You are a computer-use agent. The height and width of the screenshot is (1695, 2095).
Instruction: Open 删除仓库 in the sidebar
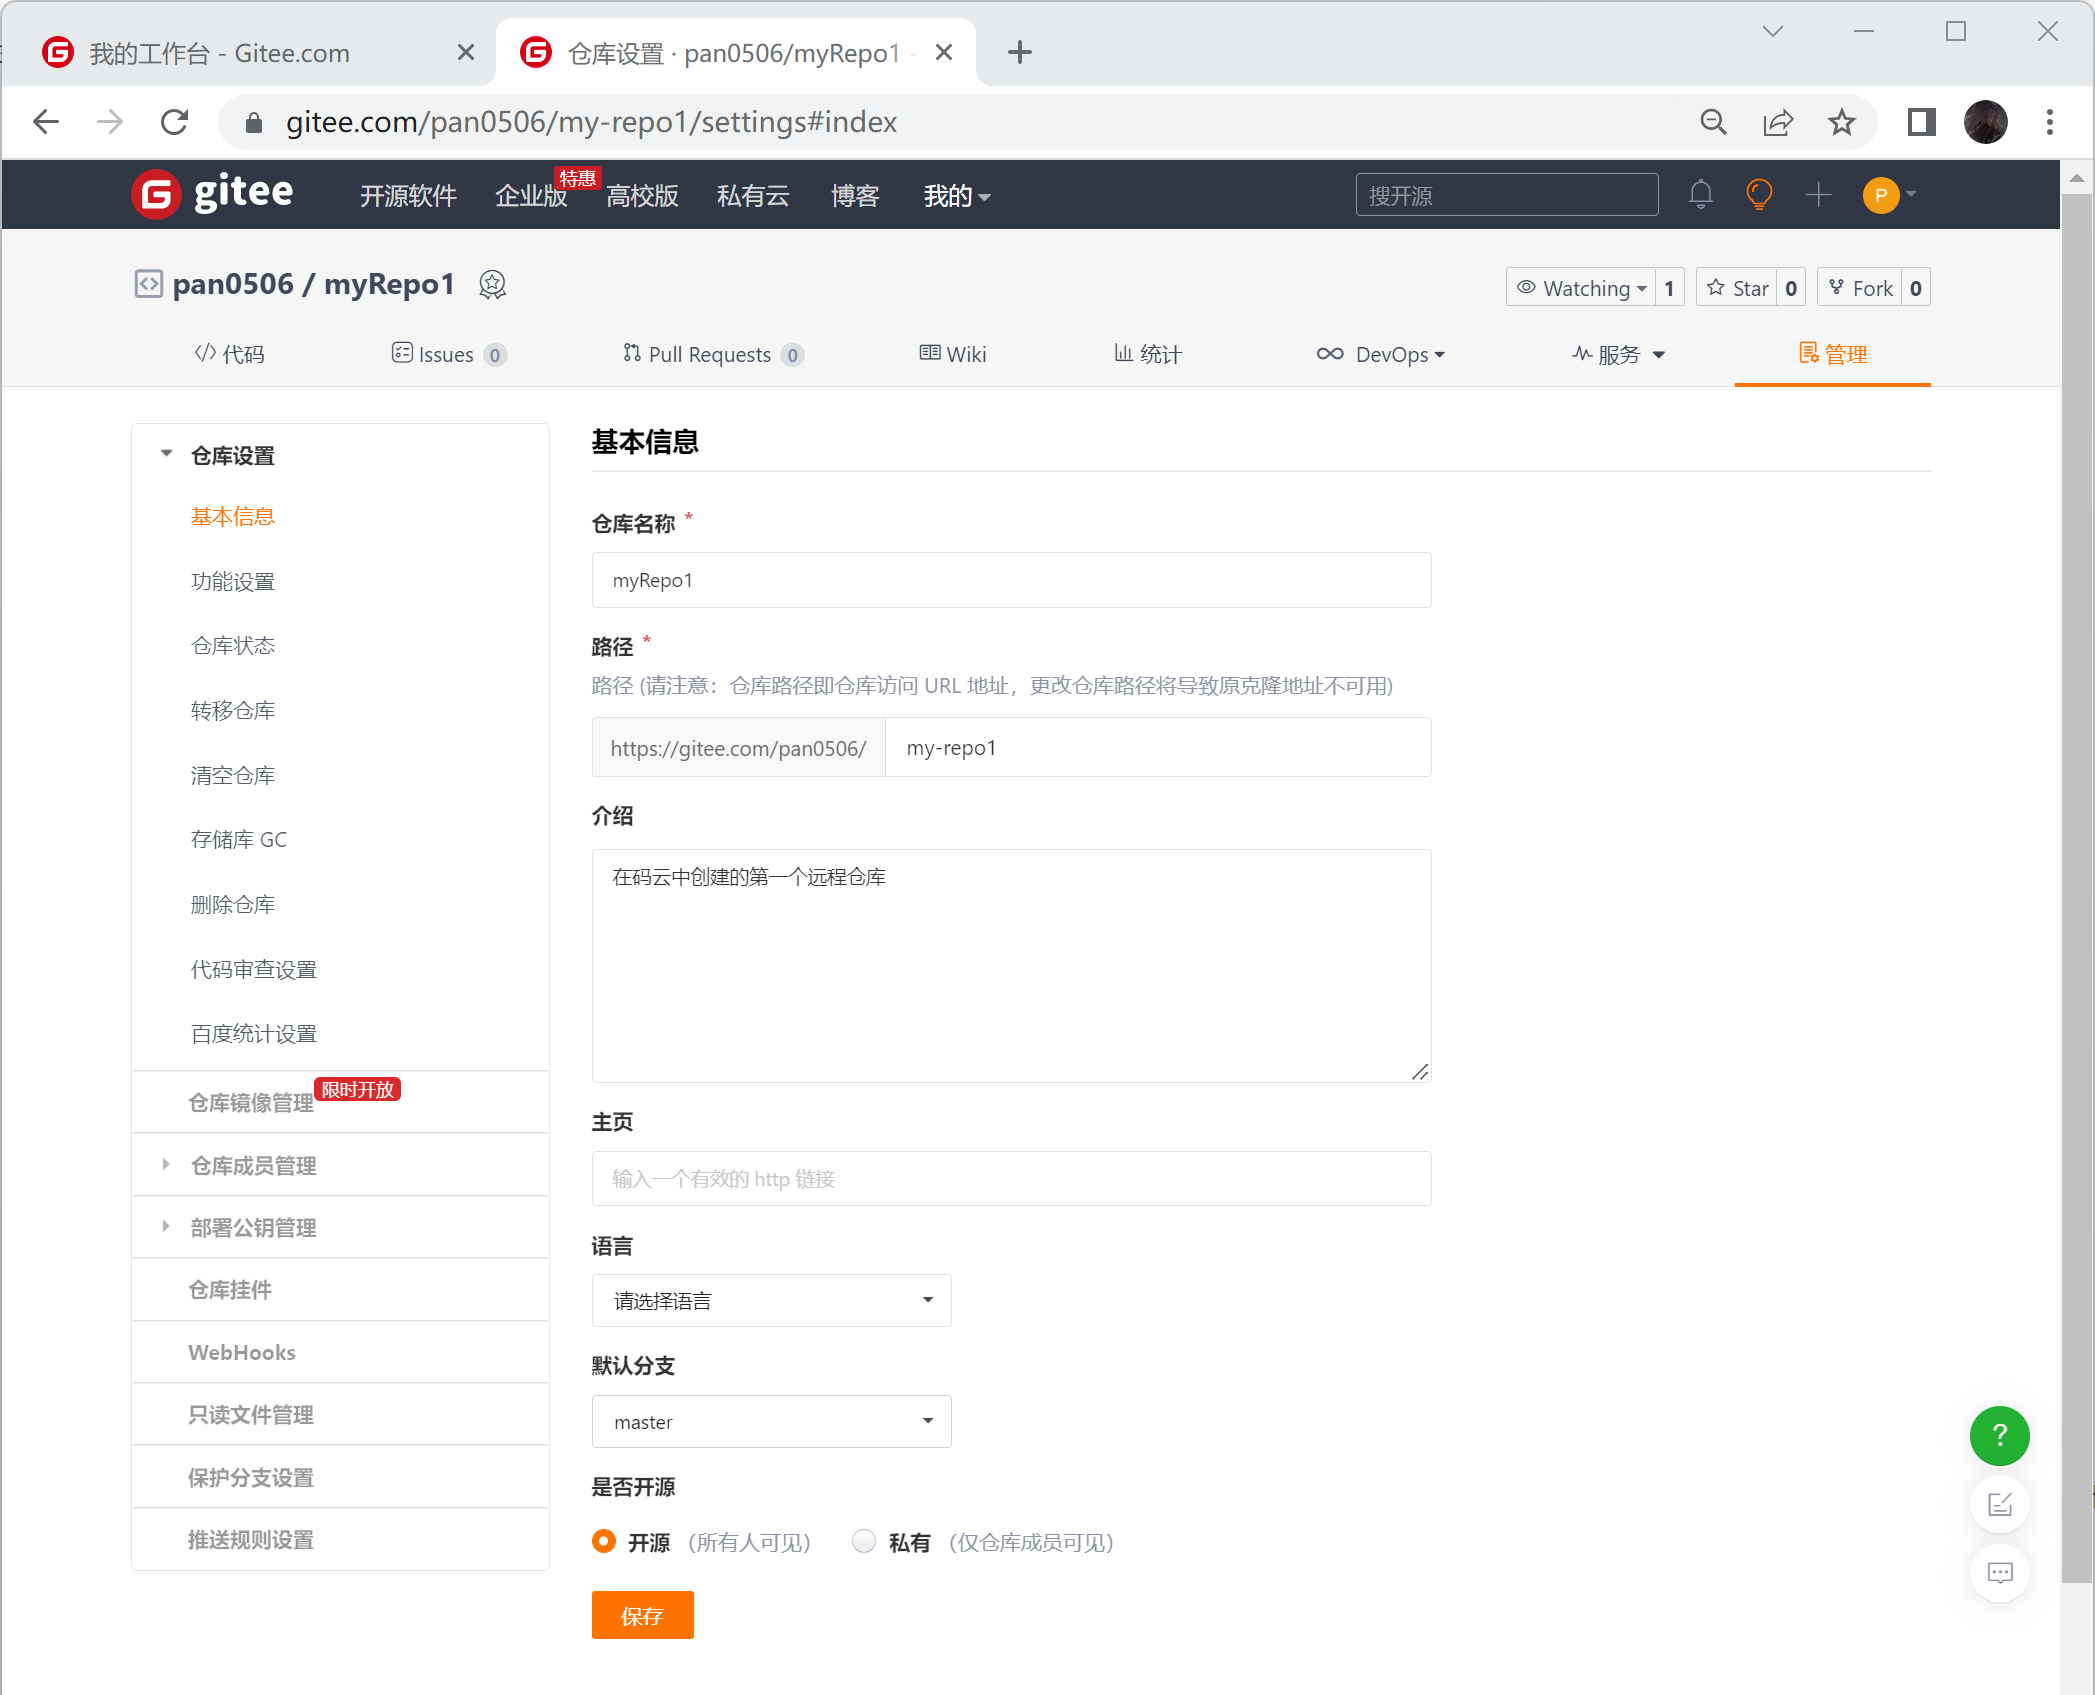[x=233, y=904]
